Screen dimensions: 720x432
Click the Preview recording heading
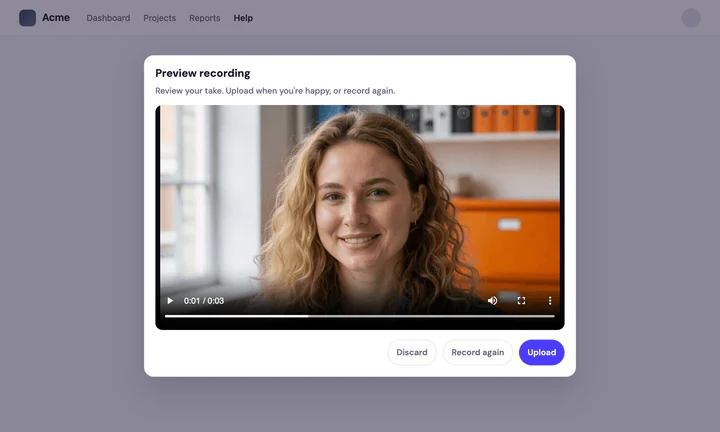click(202, 73)
